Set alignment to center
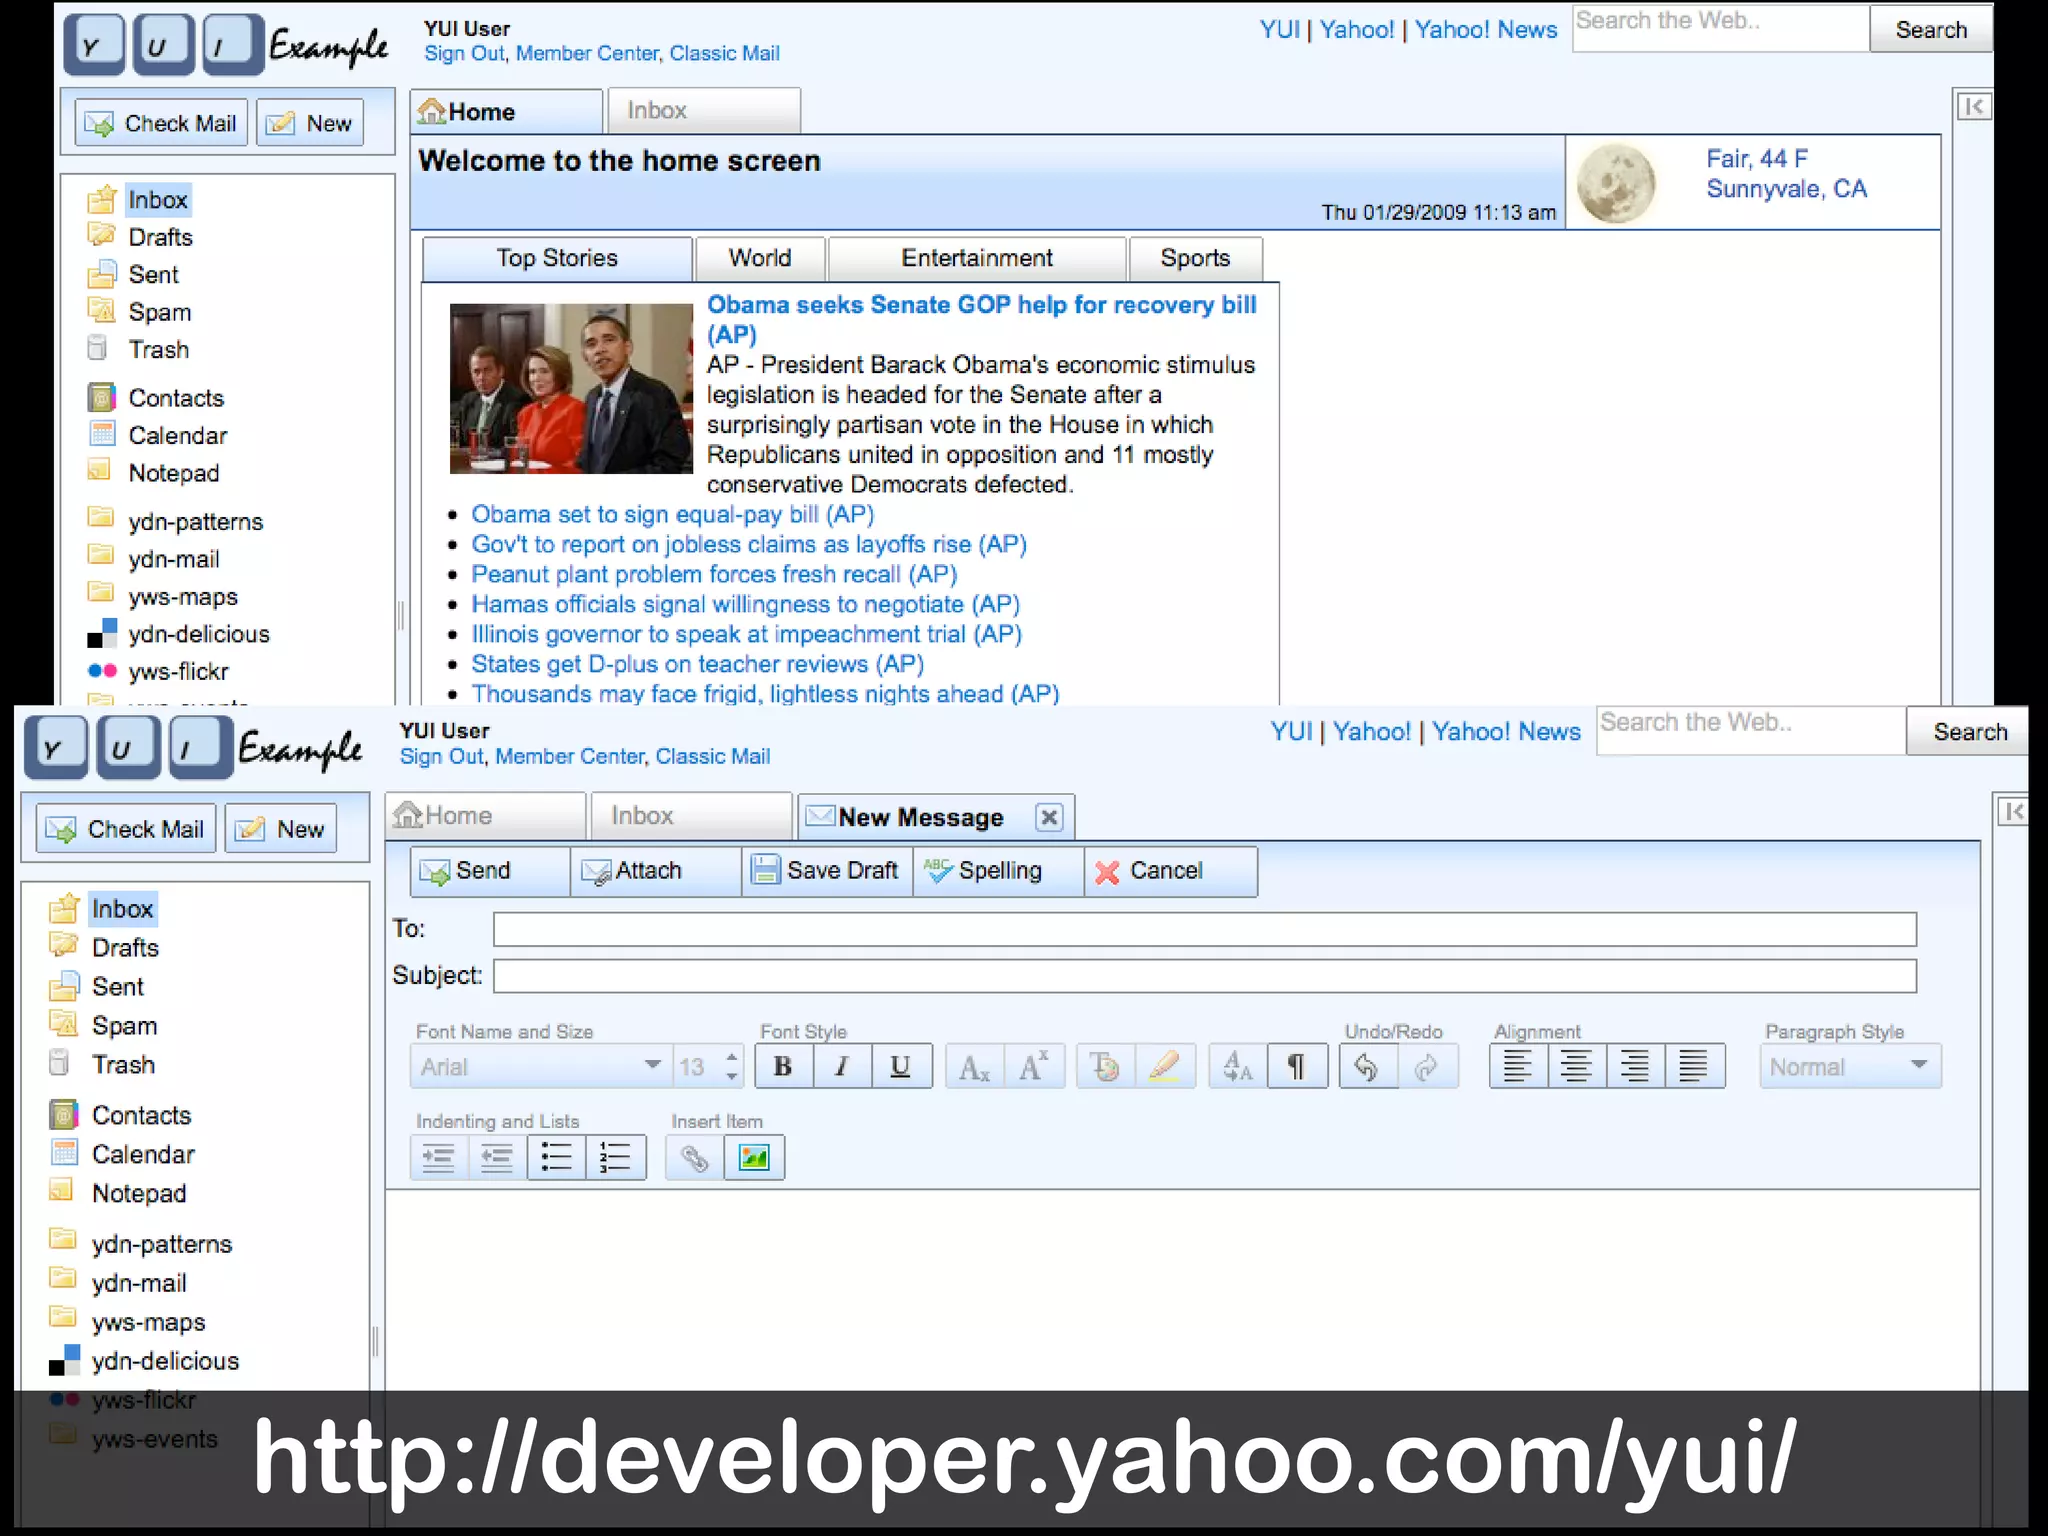 click(x=1577, y=1067)
